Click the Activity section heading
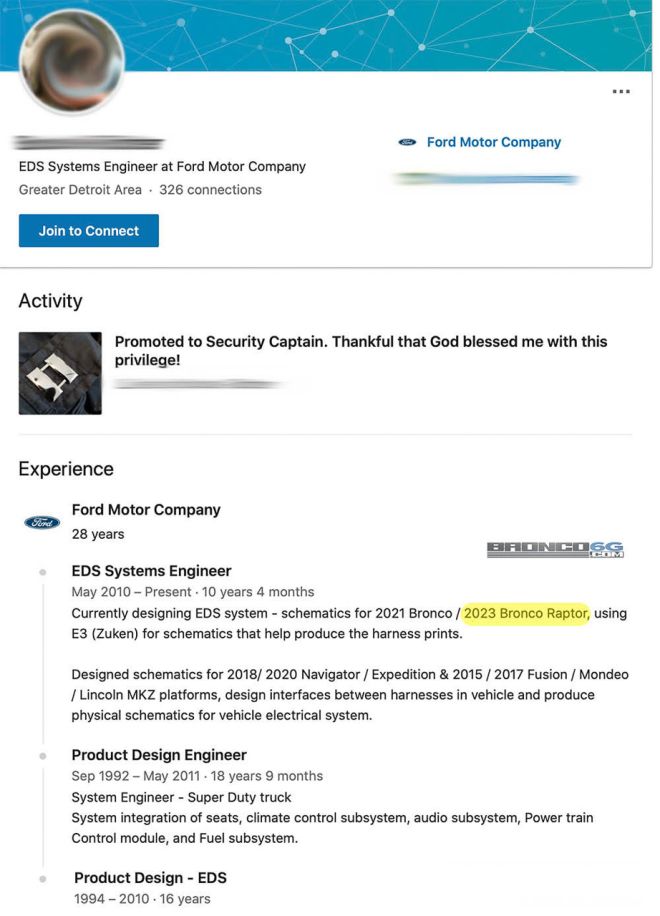Screen dimensions: 660x916 coord(50,301)
